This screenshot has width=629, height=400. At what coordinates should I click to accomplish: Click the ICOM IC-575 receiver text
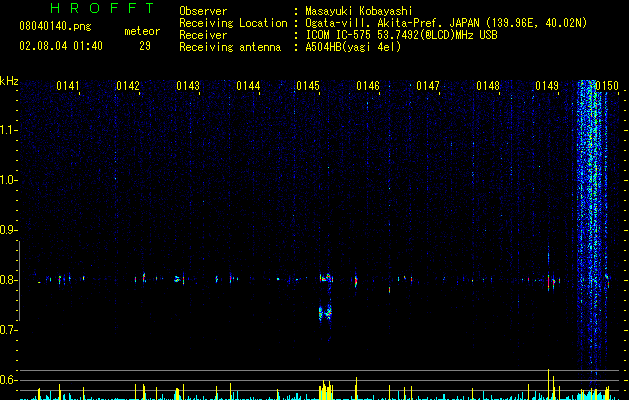401,35
